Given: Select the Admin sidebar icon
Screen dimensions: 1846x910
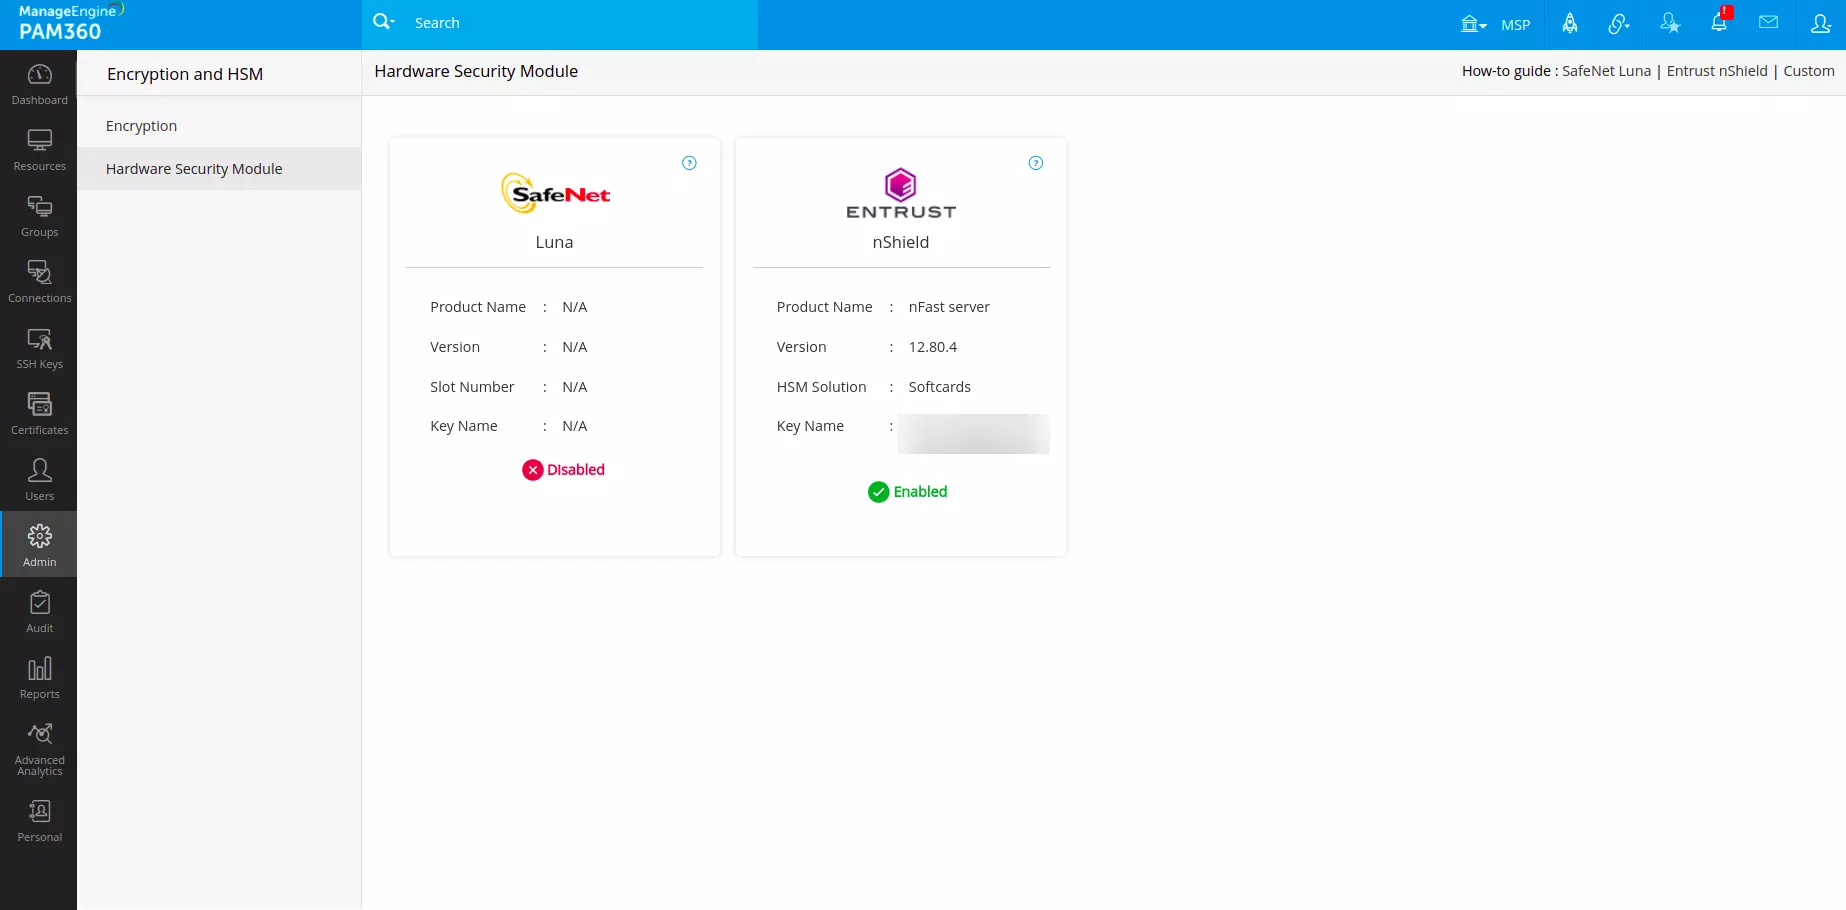Looking at the screenshot, I should [x=39, y=545].
